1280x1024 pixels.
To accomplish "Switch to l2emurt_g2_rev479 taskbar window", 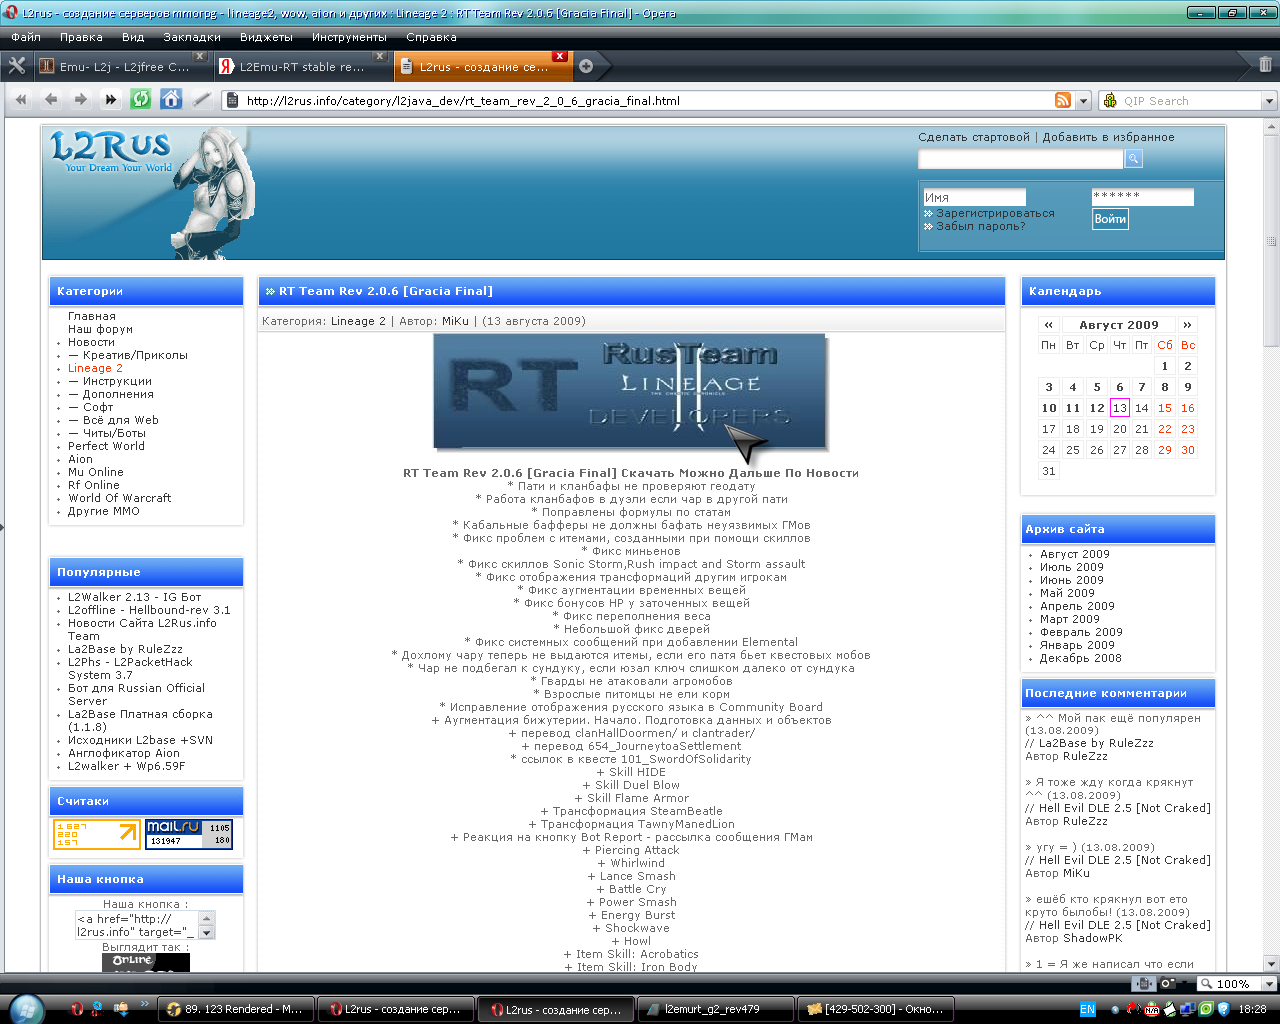I will click(x=716, y=1010).
